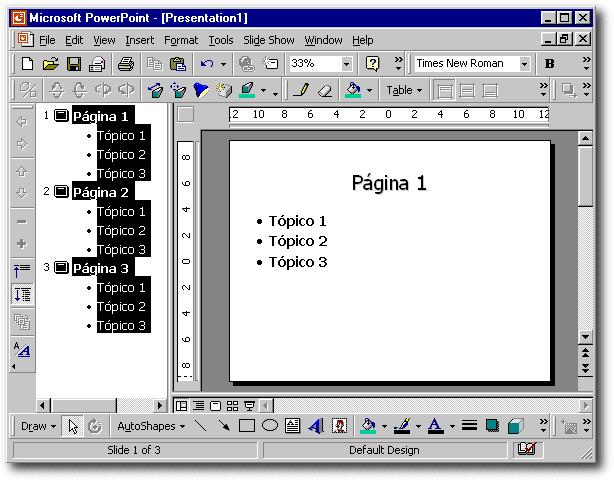Open a file with the Open folder icon
614x482 pixels.
pos(50,64)
